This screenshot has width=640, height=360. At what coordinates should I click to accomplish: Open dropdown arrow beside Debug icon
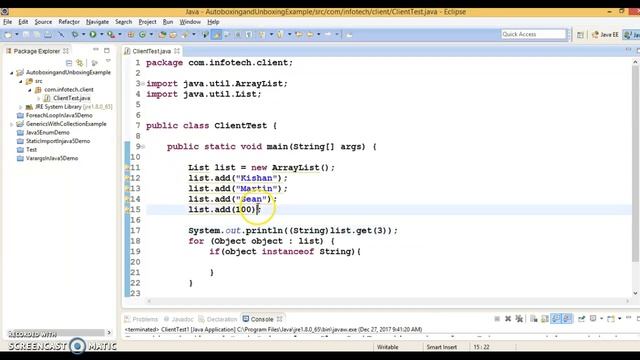click(83, 35)
